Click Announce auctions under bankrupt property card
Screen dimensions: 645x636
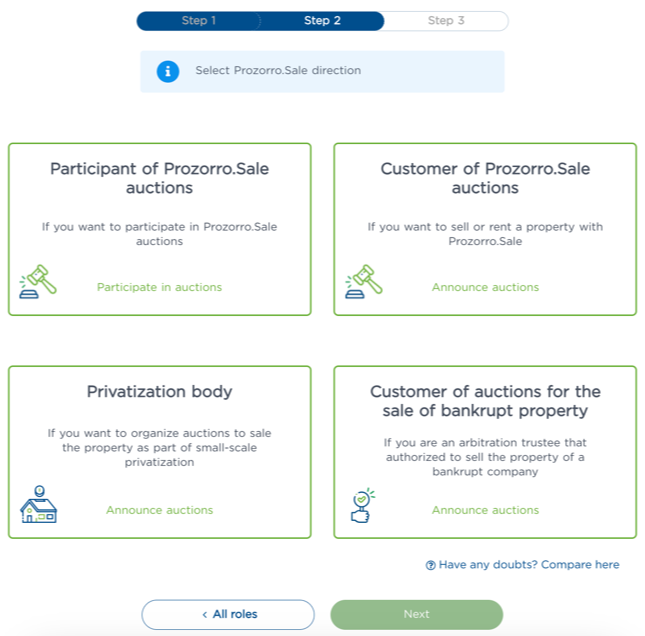tap(485, 510)
